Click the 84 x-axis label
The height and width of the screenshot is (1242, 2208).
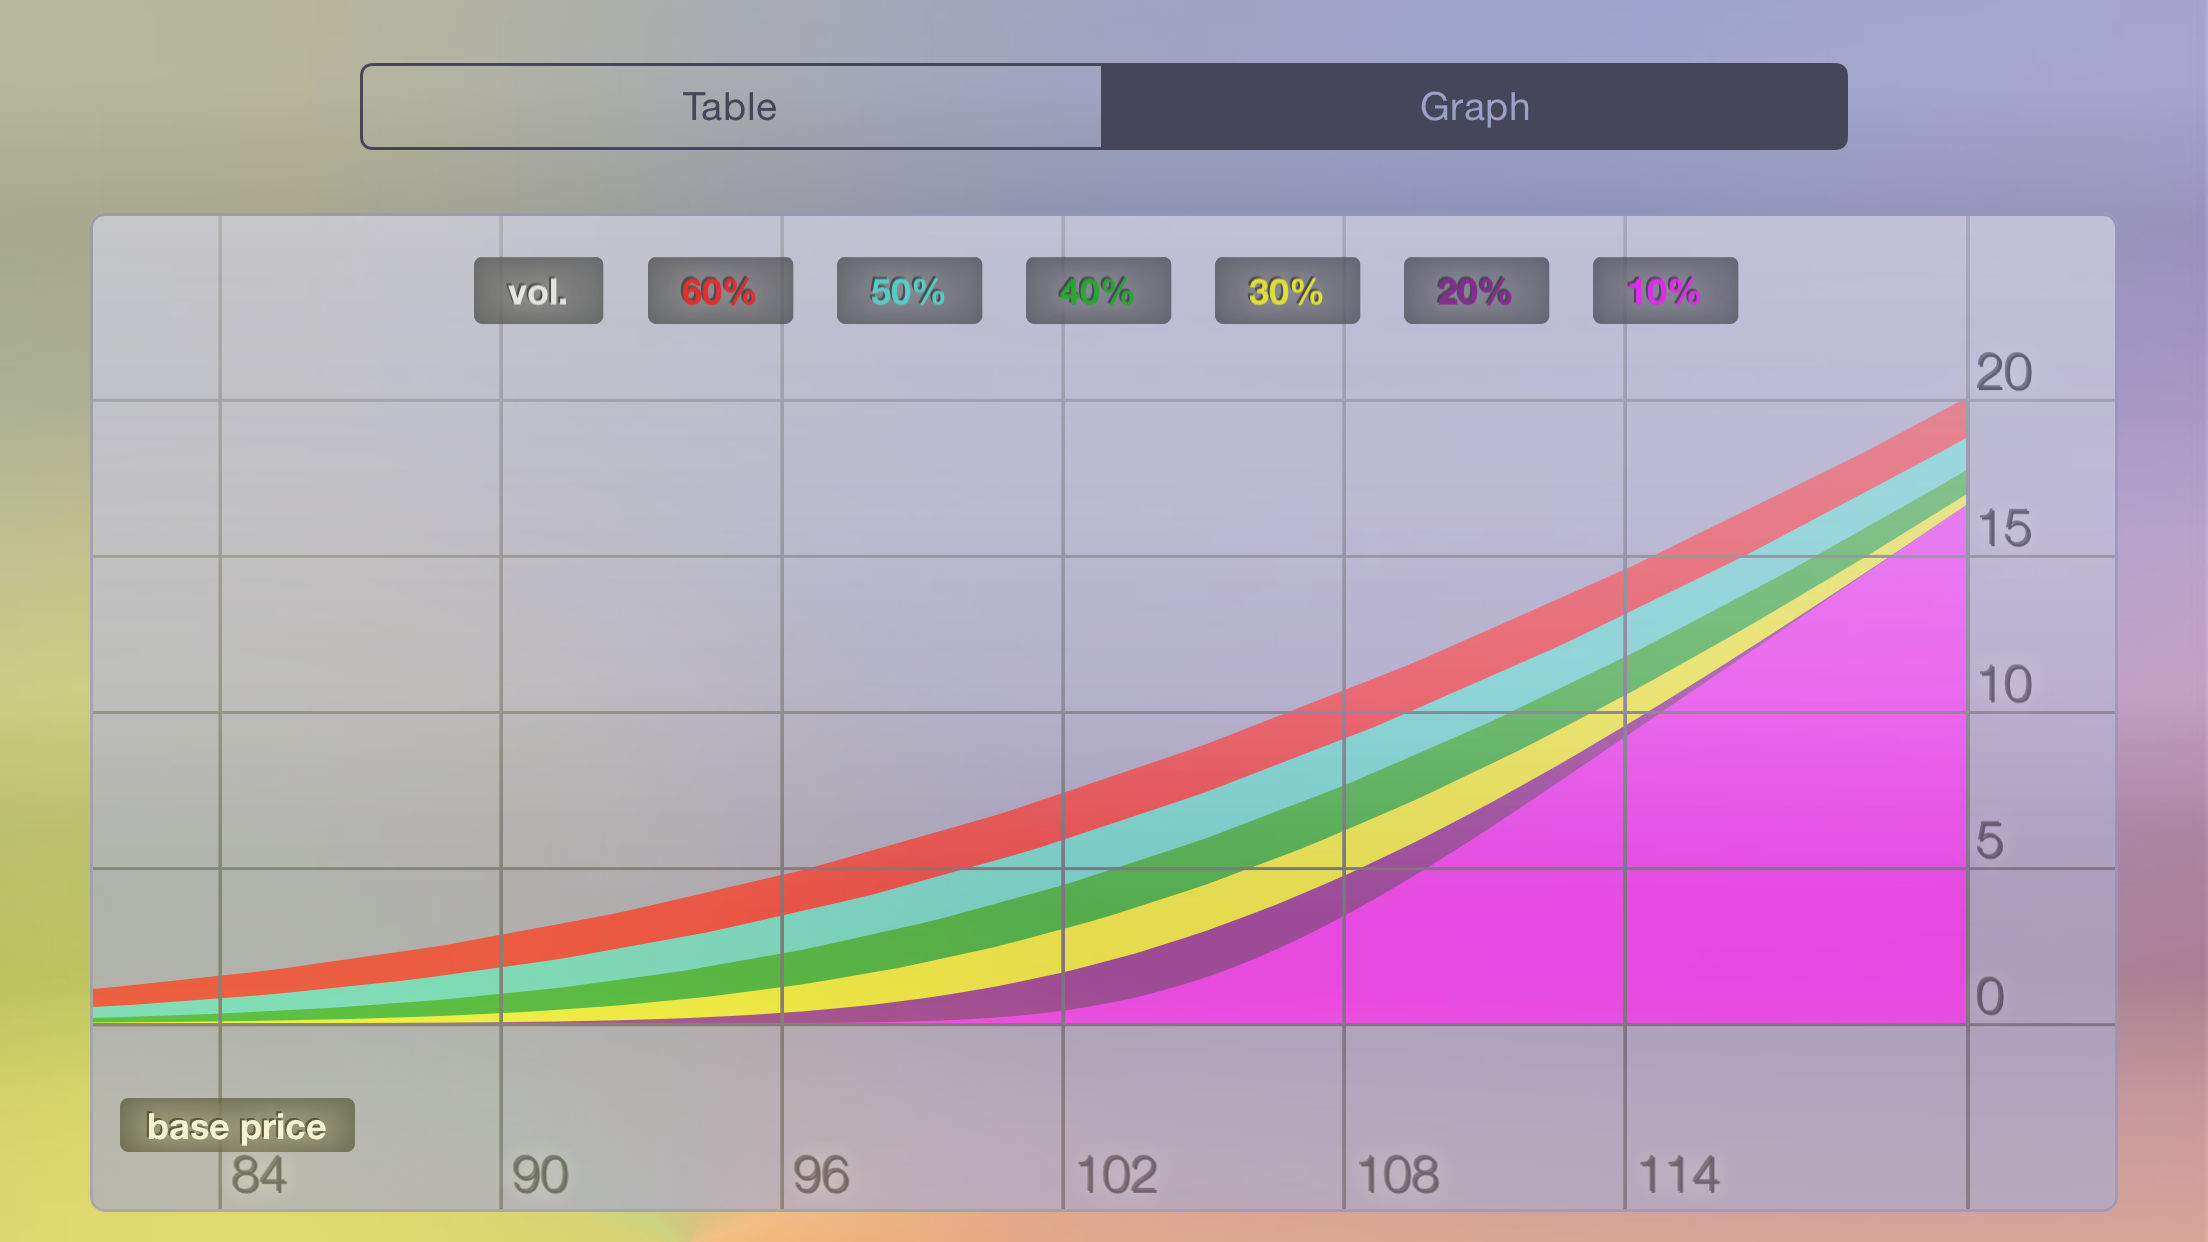[259, 1175]
